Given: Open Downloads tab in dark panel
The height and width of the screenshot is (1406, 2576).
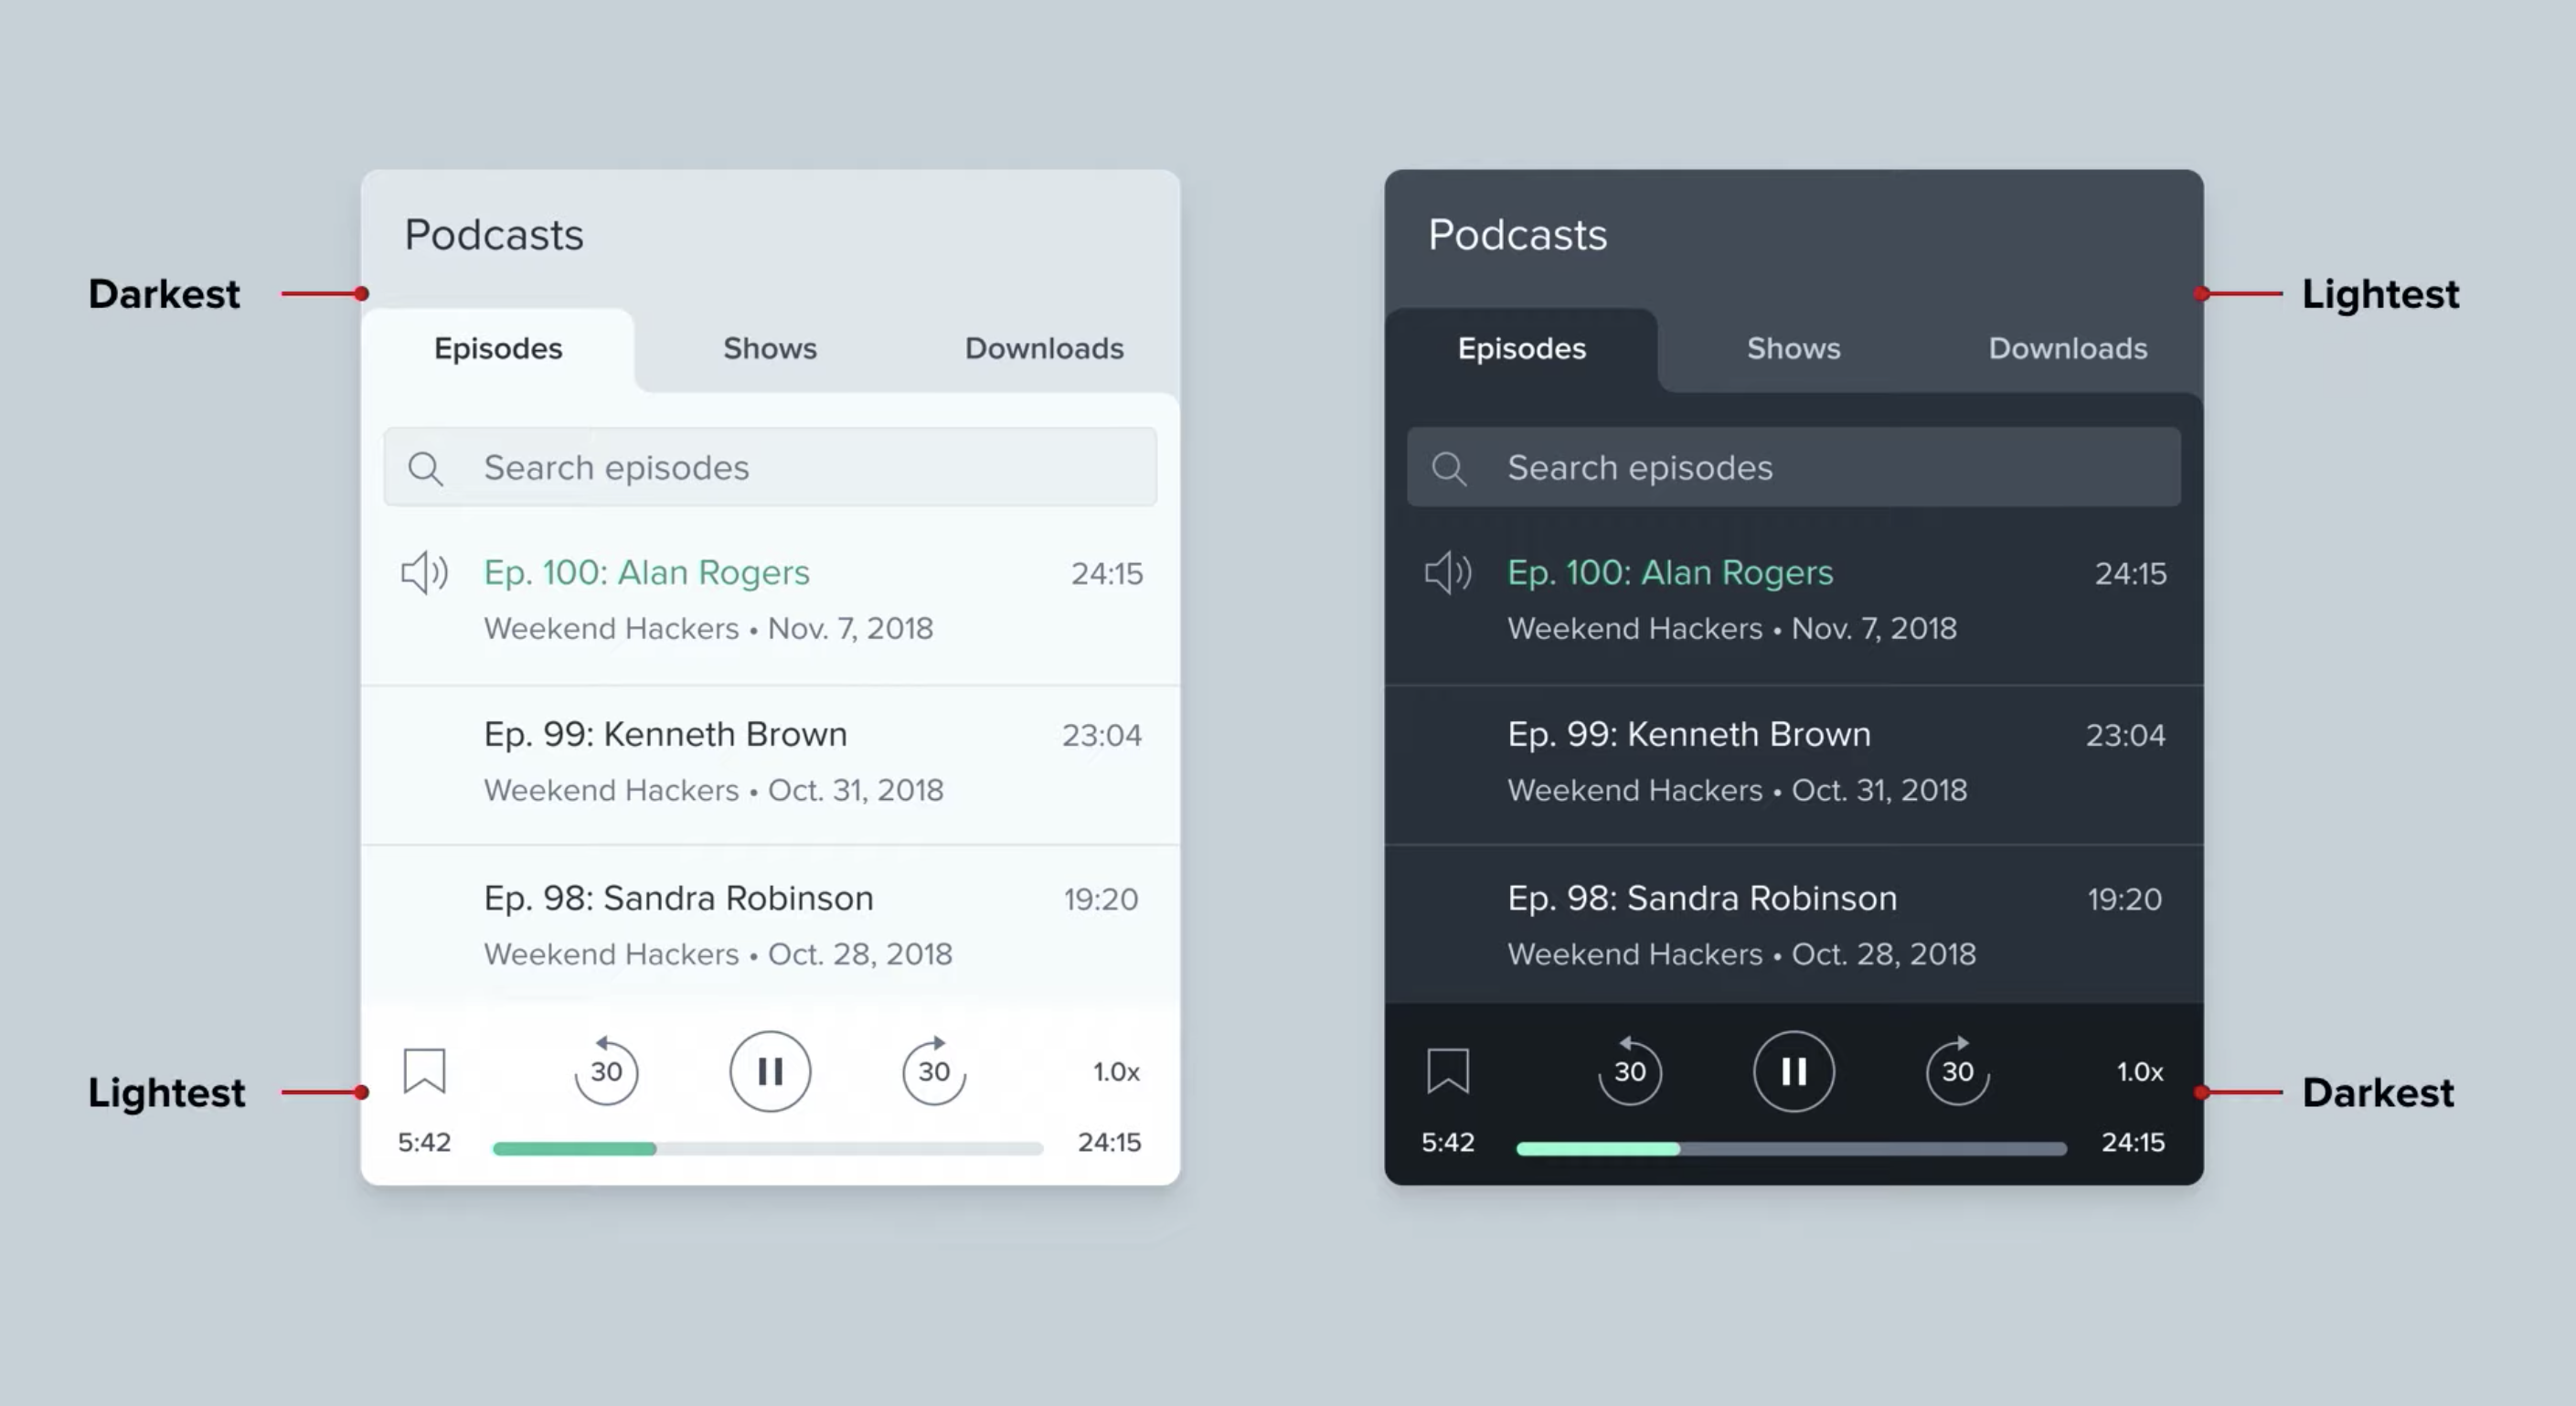Looking at the screenshot, I should [2067, 349].
